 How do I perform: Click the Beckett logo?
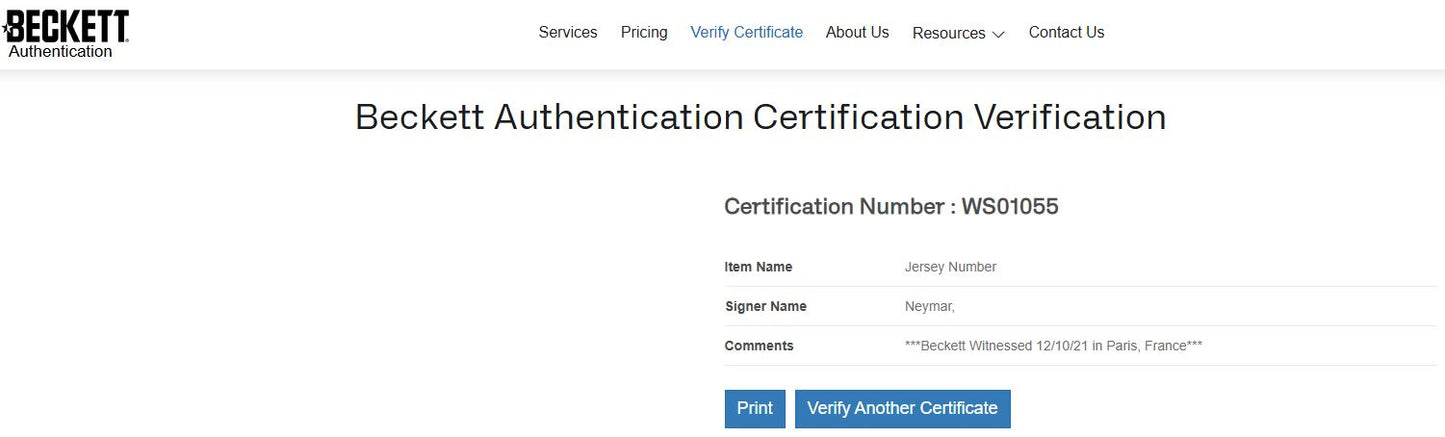point(67,26)
